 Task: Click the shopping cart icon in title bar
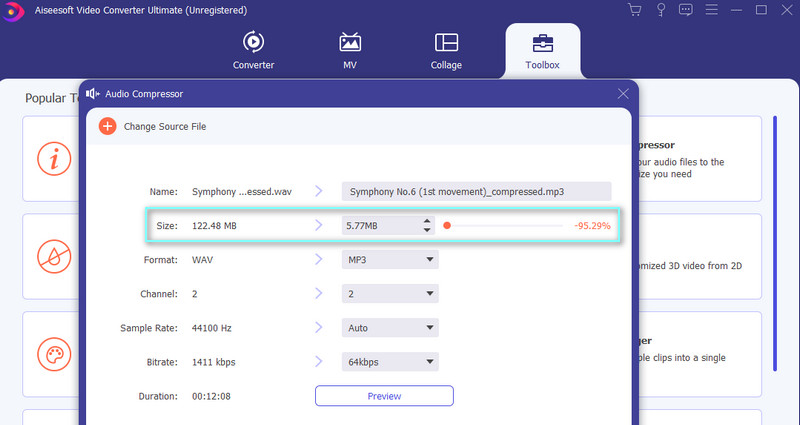tap(634, 10)
